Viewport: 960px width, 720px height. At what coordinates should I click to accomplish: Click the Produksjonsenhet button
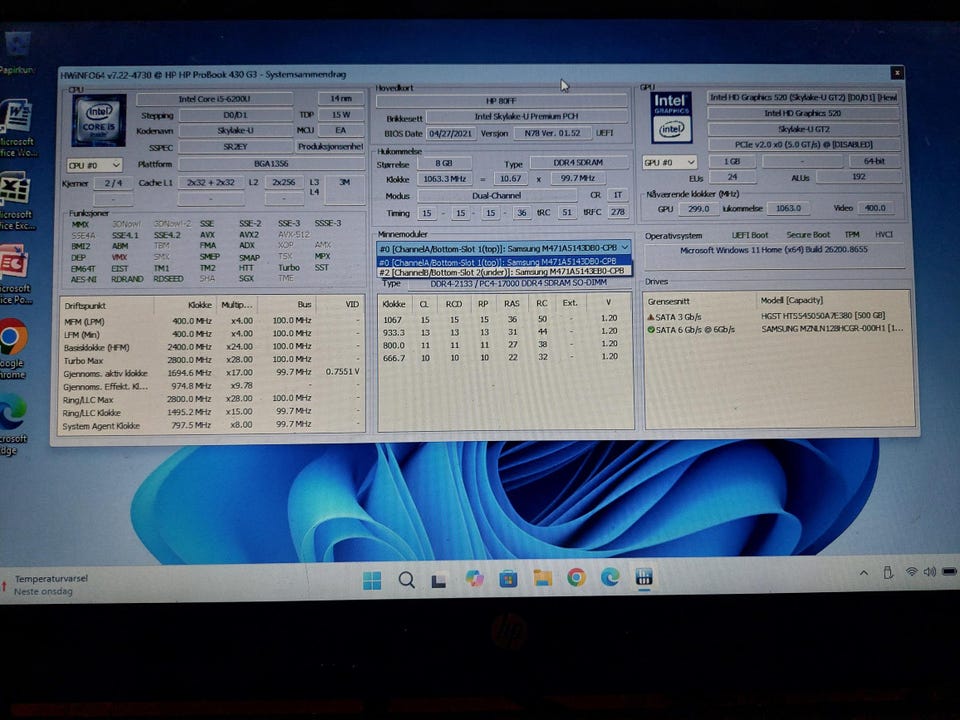[330, 147]
